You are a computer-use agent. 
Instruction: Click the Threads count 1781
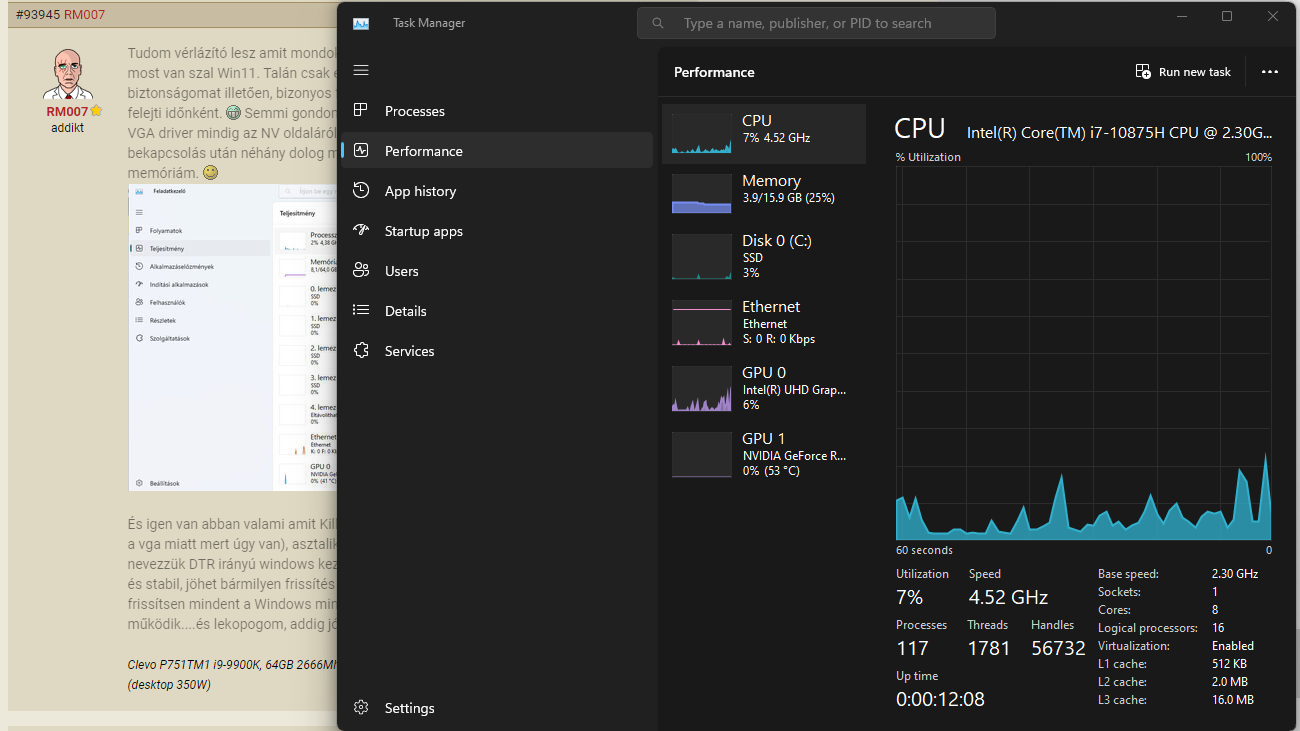pos(989,648)
